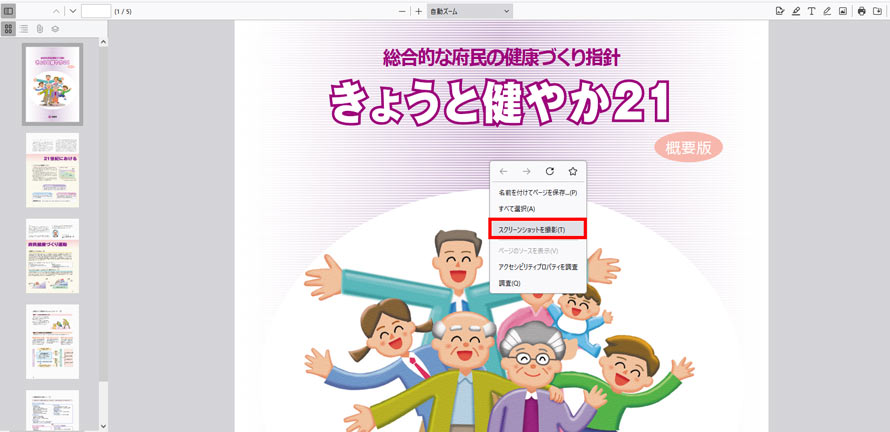Toggle the sidebar panel button

click(9, 11)
